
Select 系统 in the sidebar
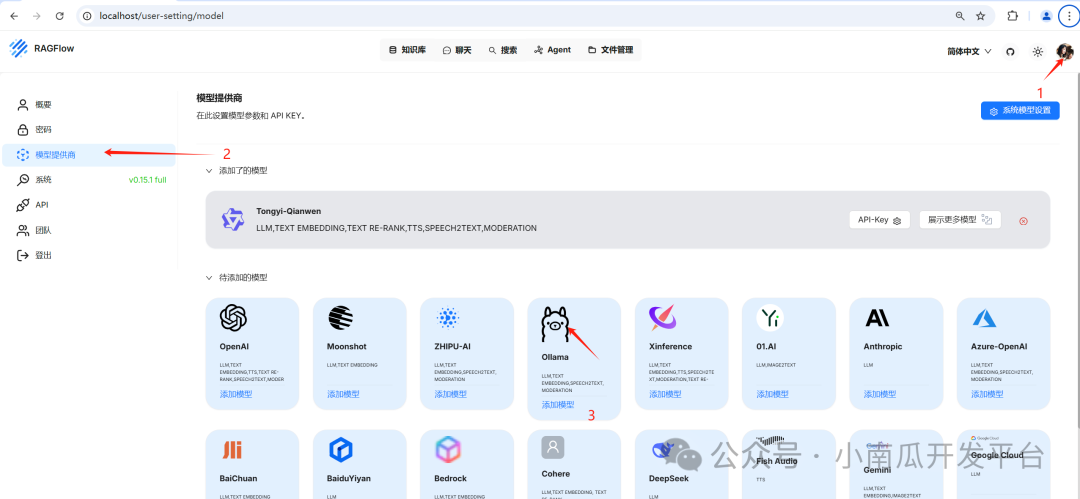(88, 180)
